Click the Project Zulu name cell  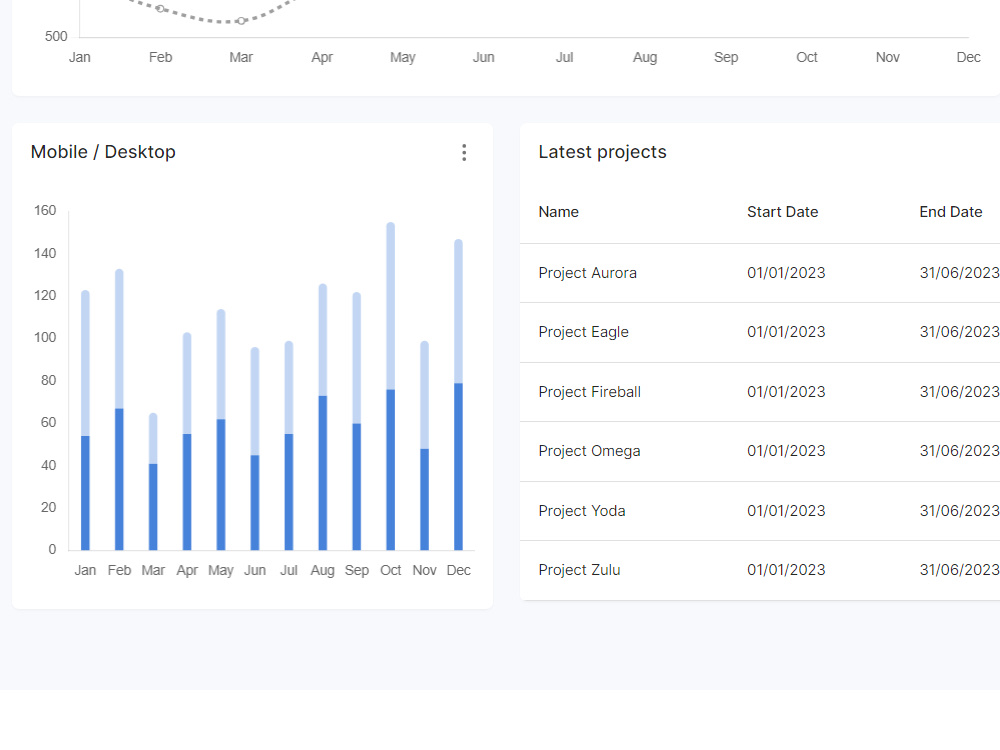[579, 570]
